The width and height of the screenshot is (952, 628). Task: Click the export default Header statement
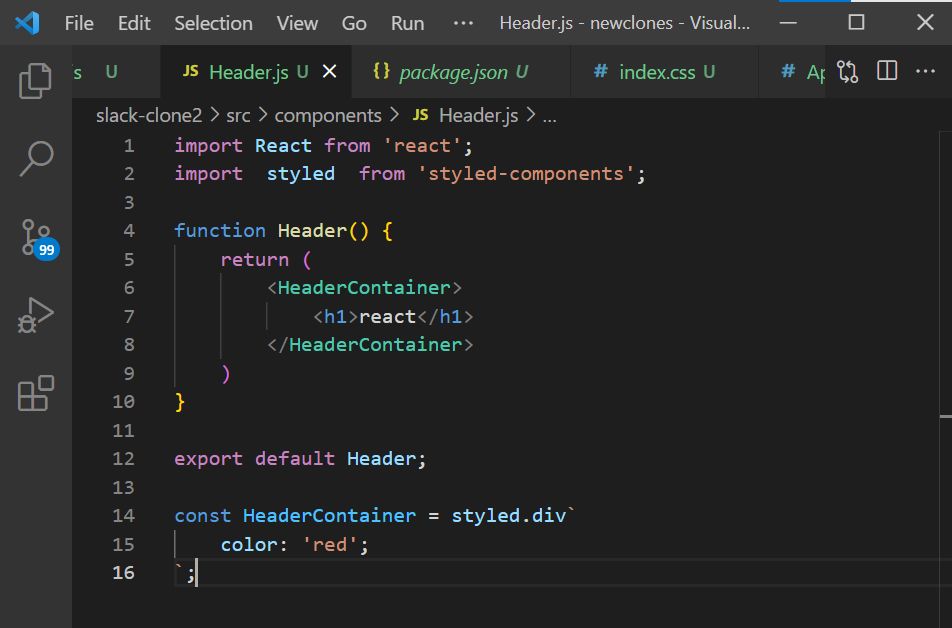click(x=300, y=459)
